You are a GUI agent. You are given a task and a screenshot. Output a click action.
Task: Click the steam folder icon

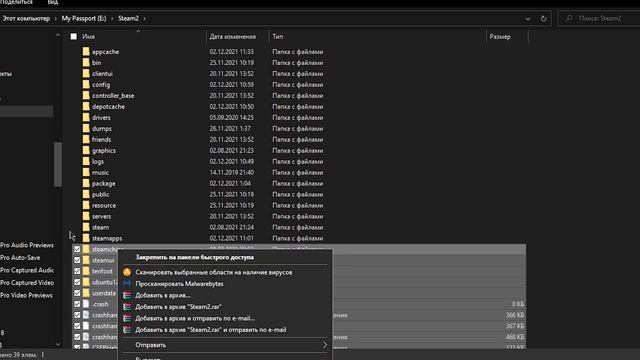tap(86, 227)
